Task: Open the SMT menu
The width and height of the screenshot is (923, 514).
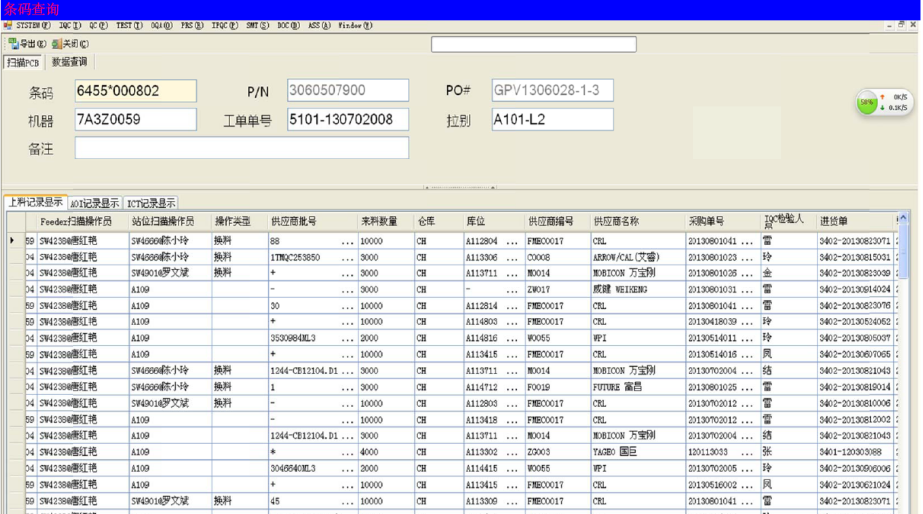Action: click(x=257, y=25)
